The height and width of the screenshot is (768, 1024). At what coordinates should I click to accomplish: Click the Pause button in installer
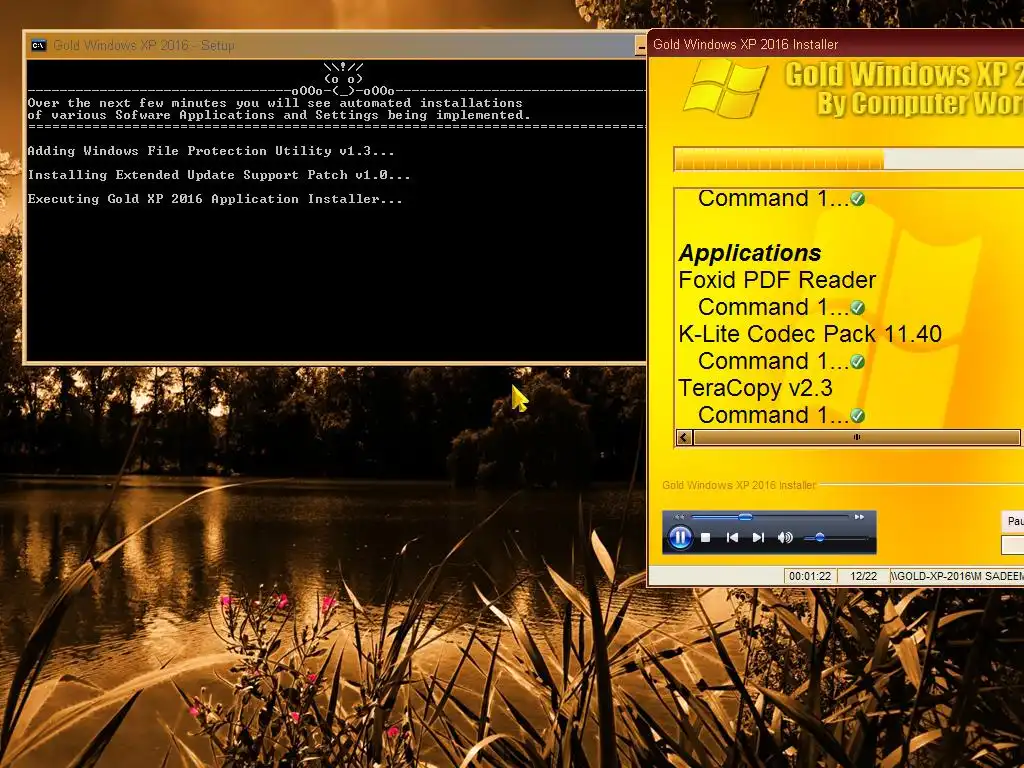pos(1013,521)
